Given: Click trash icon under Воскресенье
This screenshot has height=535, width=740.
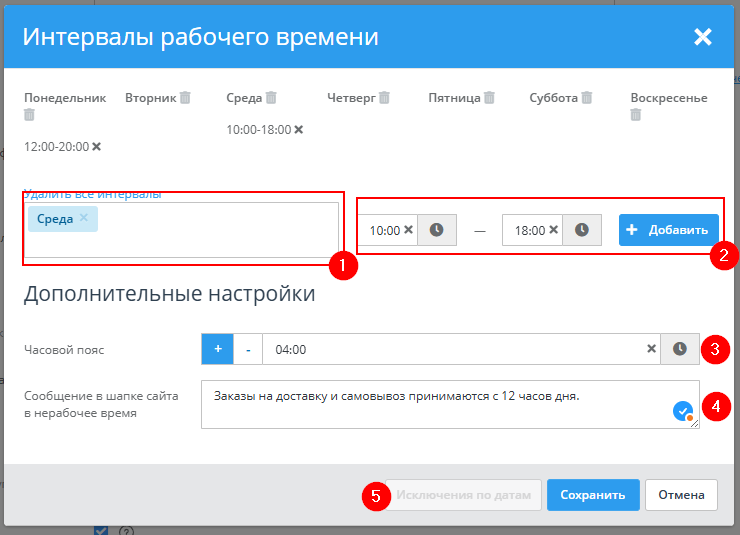Looking at the screenshot, I should (x=636, y=115).
